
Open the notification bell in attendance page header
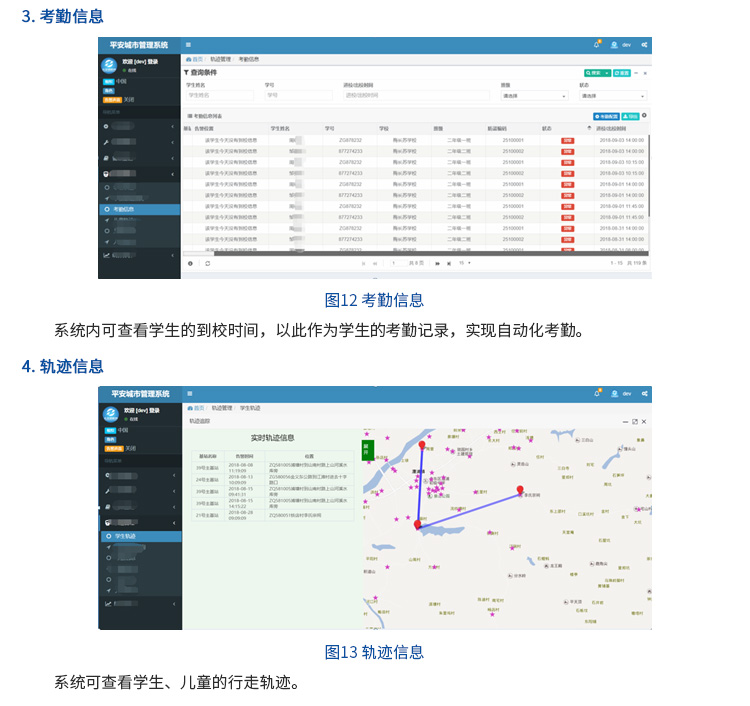(597, 45)
